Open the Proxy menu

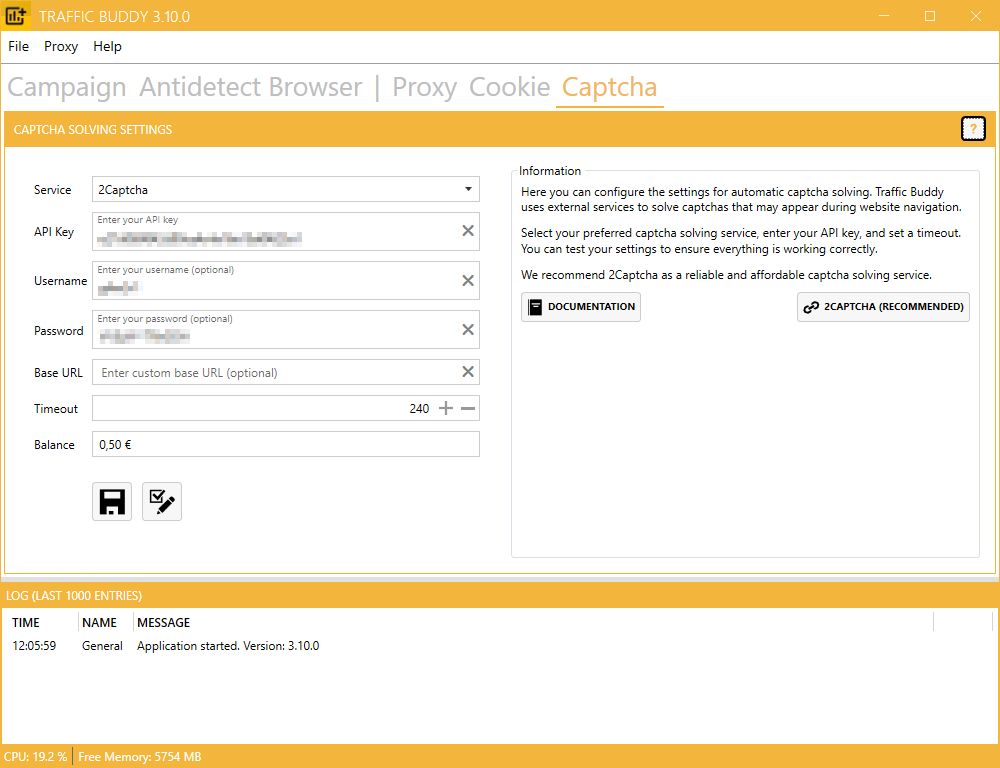click(61, 46)
